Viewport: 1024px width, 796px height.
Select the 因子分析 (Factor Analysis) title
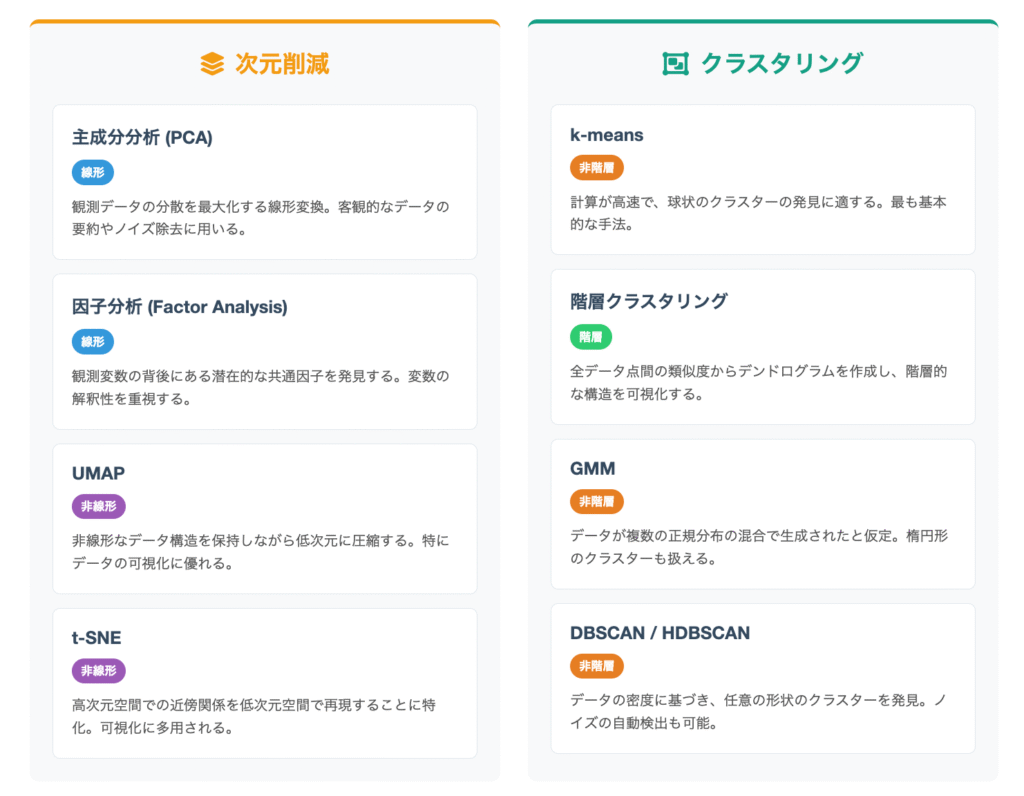click(x=180, y=307)
